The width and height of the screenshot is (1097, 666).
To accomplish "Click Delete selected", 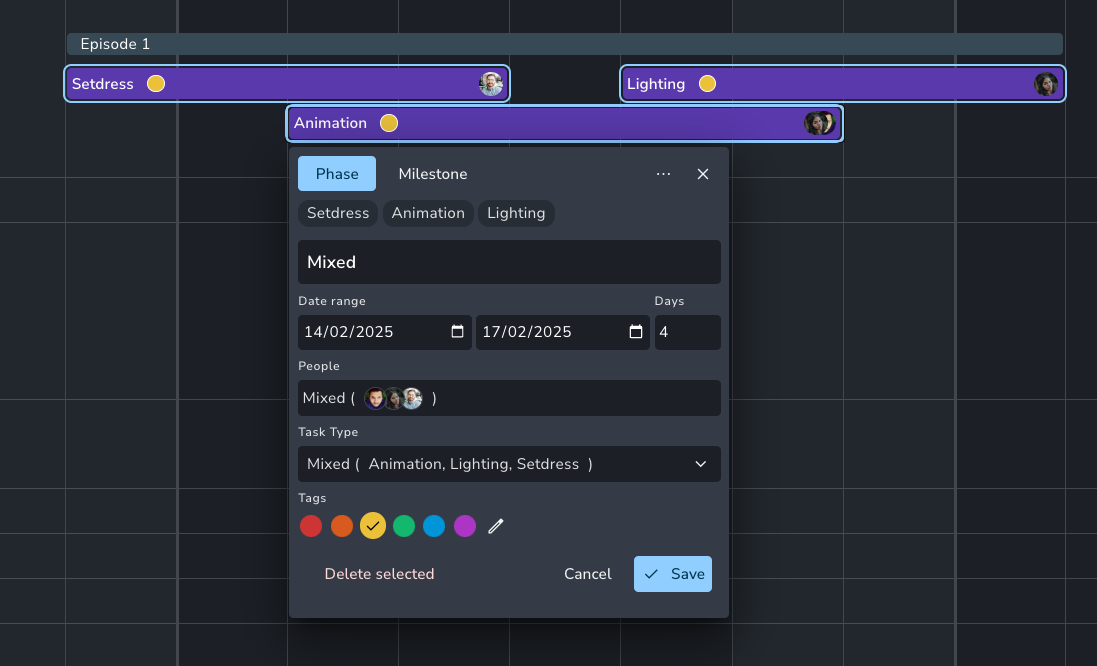I will click(379, 574).
